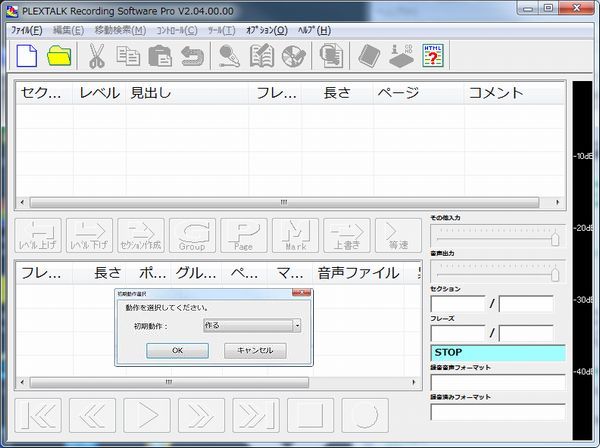
Task: Open a project with the yellow folder icon
Action: click(60, 56)
